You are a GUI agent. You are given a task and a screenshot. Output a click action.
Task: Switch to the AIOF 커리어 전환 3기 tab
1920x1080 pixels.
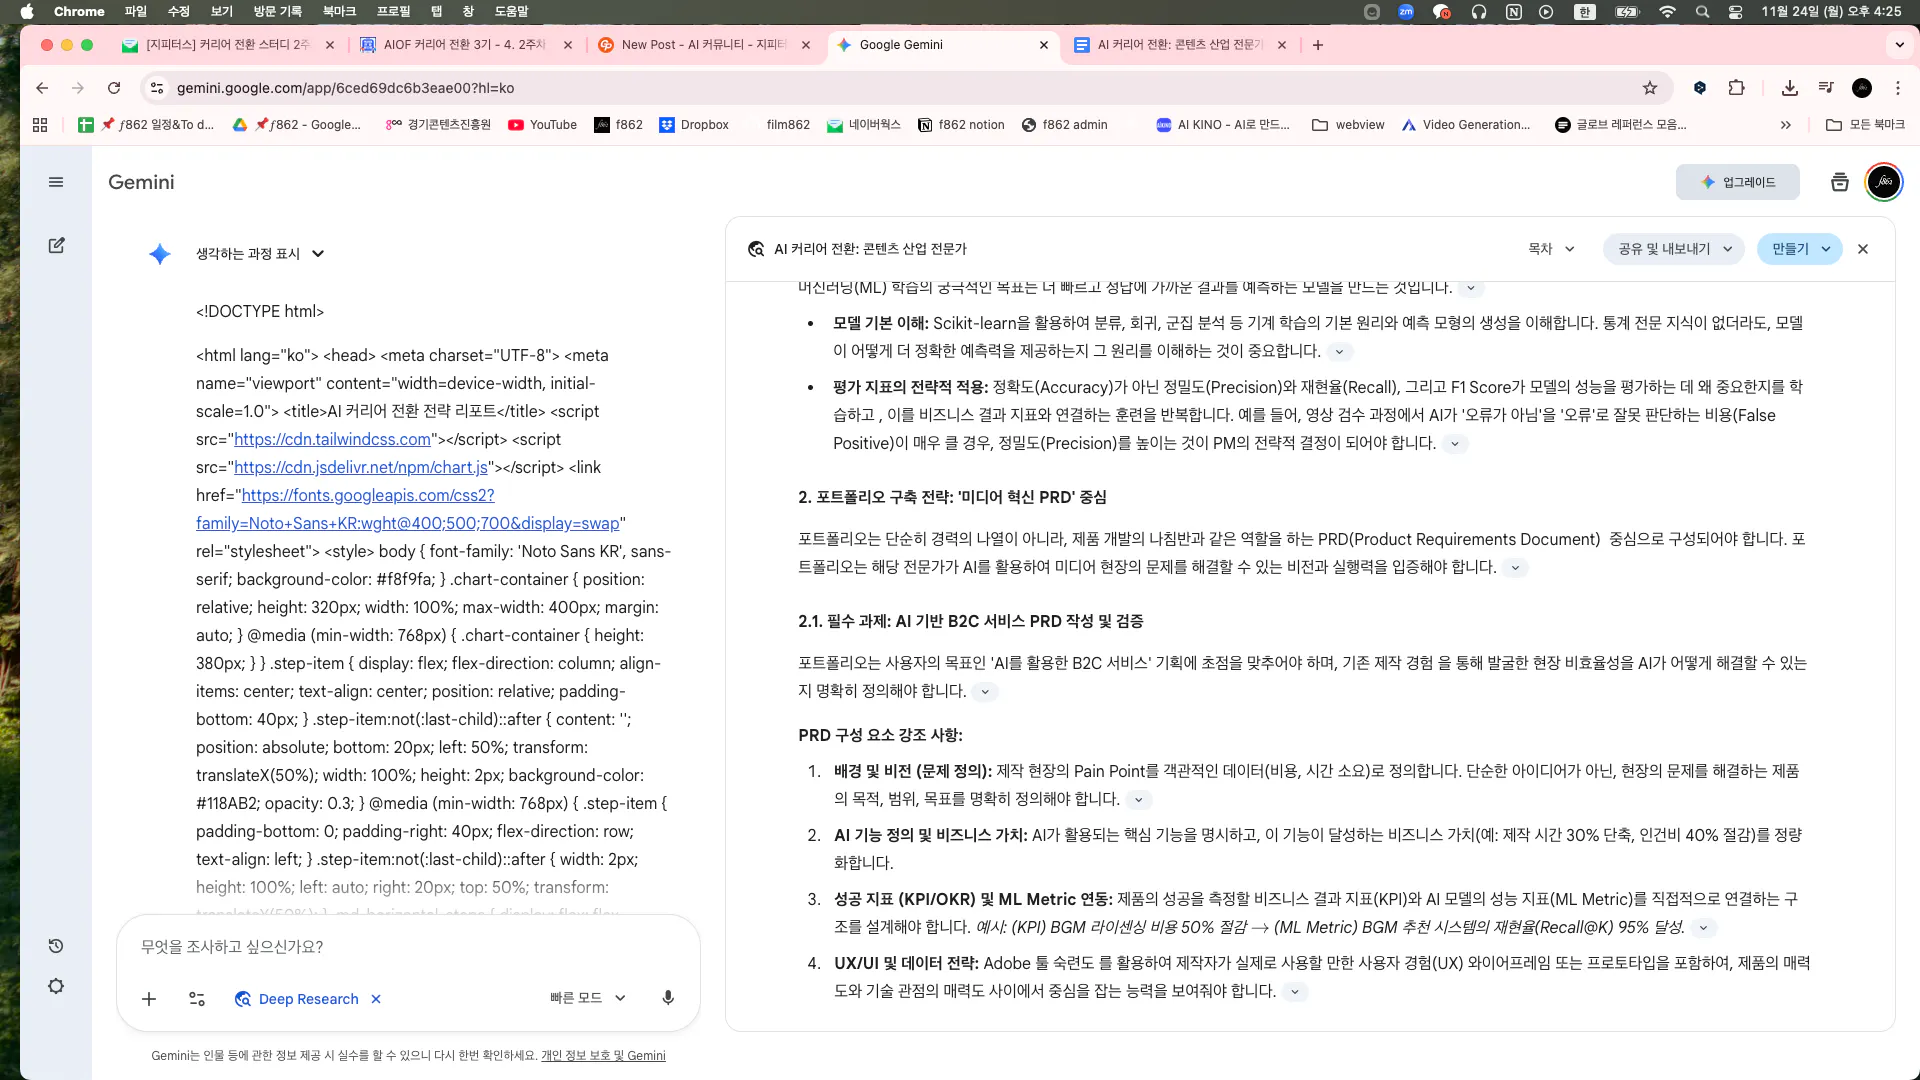[465, 45]
